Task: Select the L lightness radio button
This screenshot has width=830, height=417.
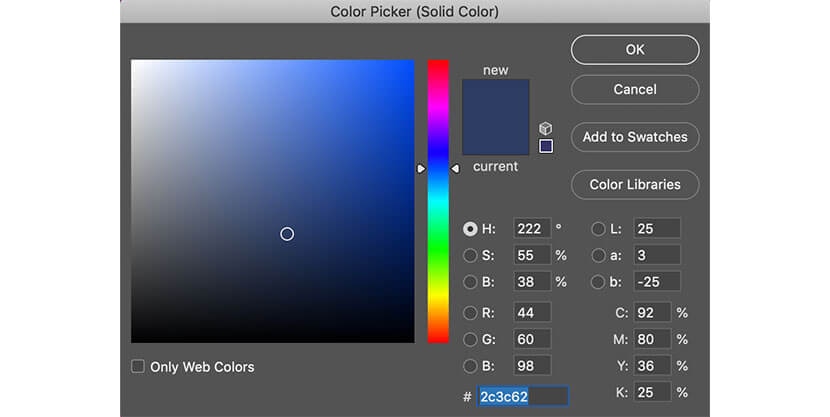Action: [x=599, y=228]
